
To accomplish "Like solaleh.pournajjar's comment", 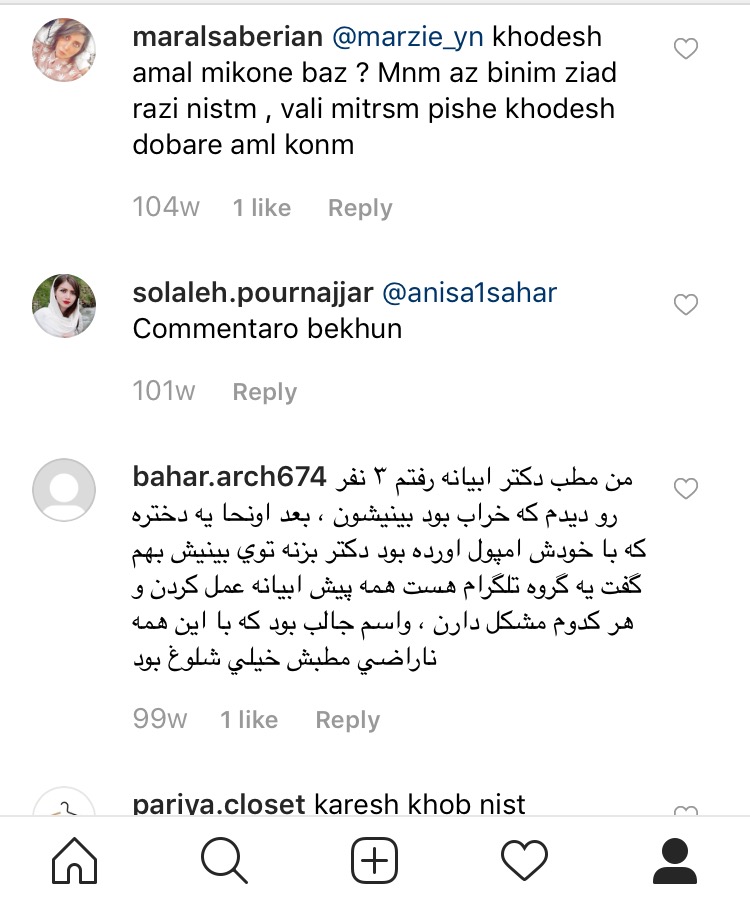I will point(686,305).
